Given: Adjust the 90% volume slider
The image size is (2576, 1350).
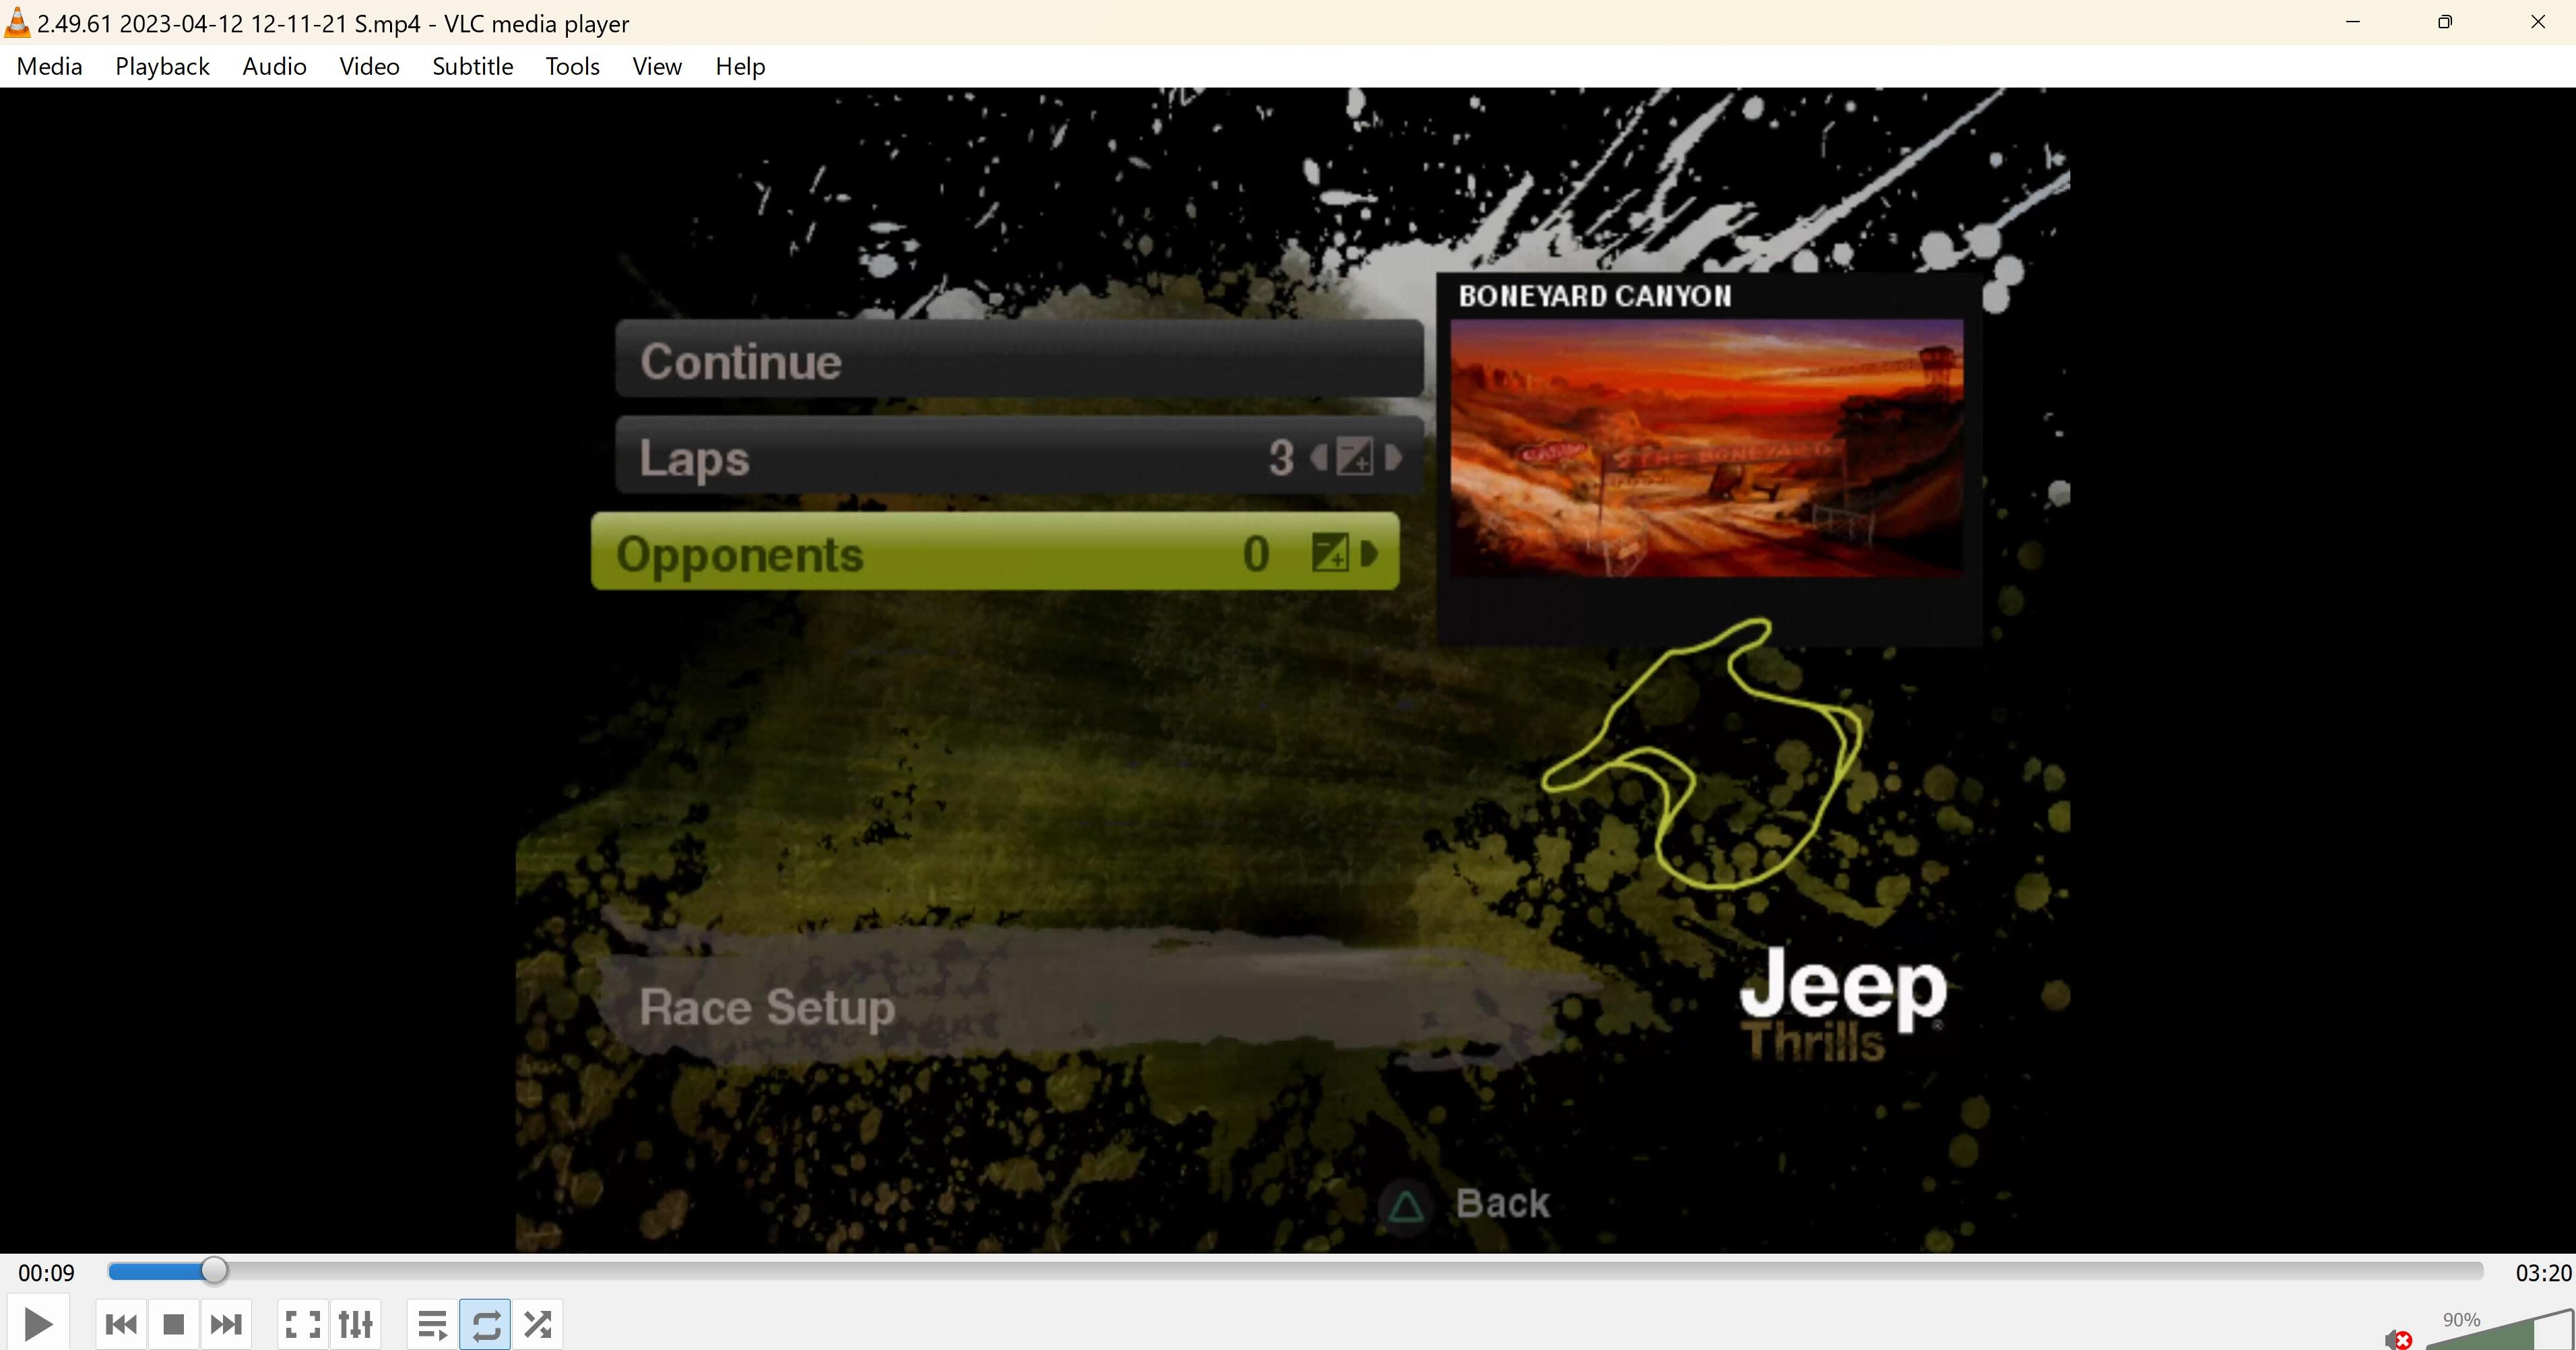Looking at the screenshot, I should (x=2500, y=1335).
